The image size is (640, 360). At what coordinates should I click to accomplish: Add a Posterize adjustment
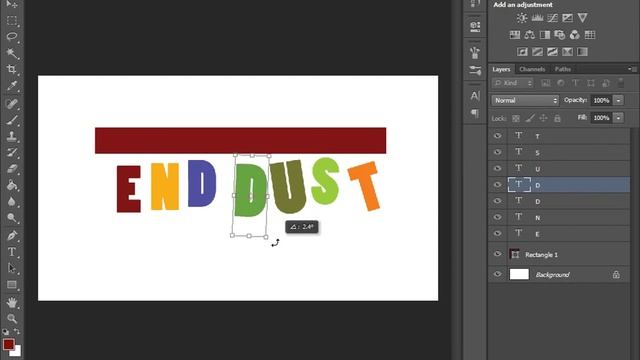pos(537,52)
